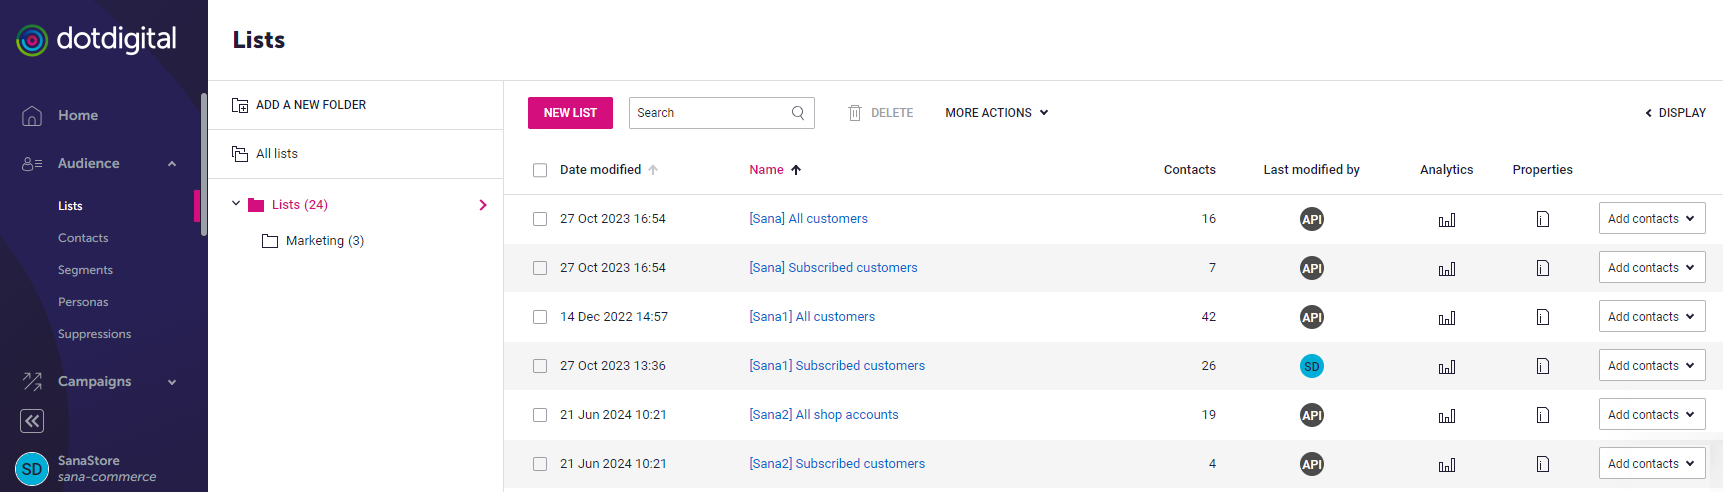Open the [Sana2] All shop accounts list
This screenshot has height=492, width=1723.
tap(824, 415)
